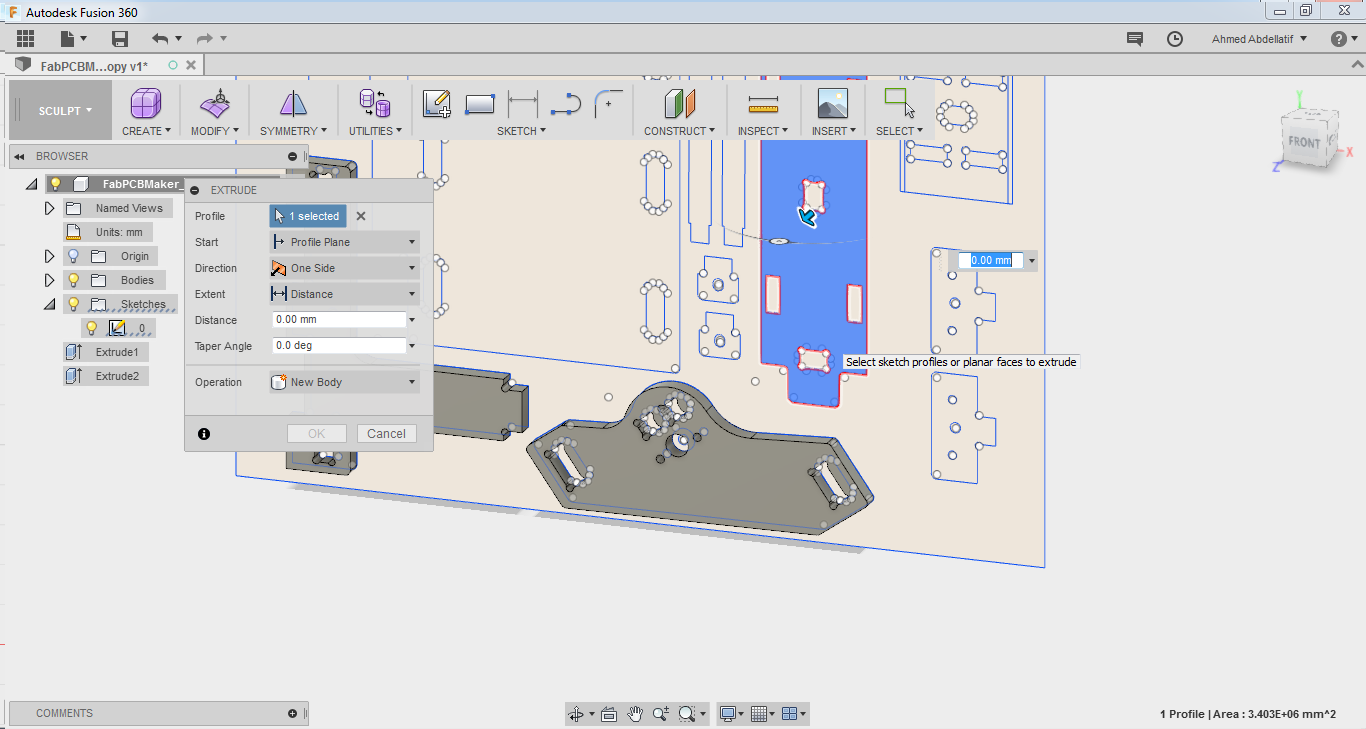This screenshot has width=1366, height=729.
Task: Click the extrude info icon
Action: tap(204, 434)
